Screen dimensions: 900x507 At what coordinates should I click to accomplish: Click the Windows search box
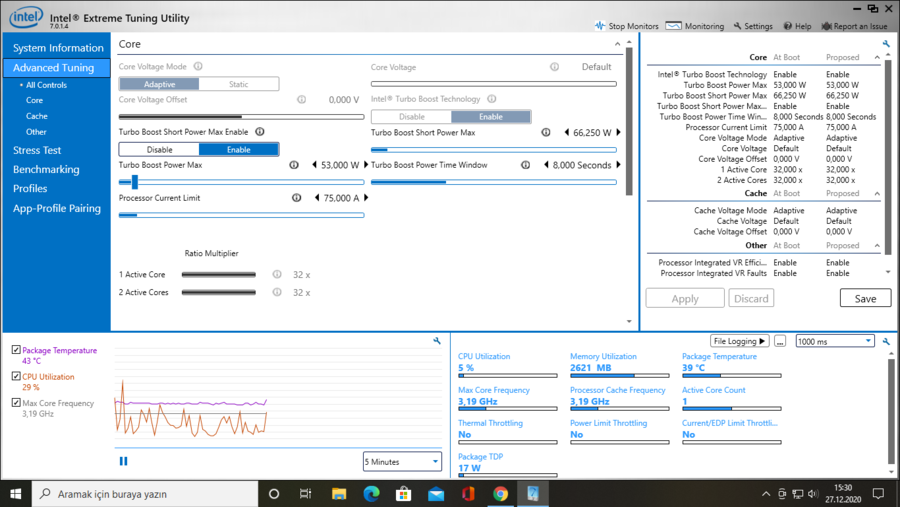145,494
